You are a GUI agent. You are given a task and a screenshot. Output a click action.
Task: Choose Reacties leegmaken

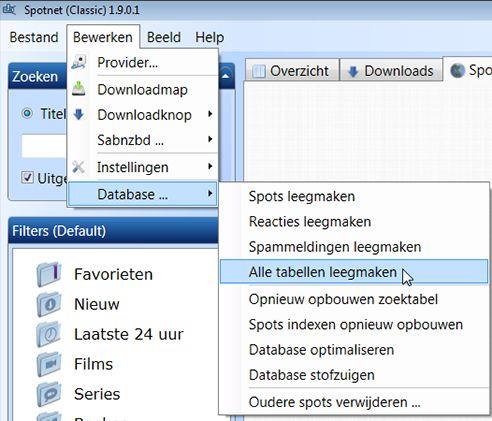point(354,221)
